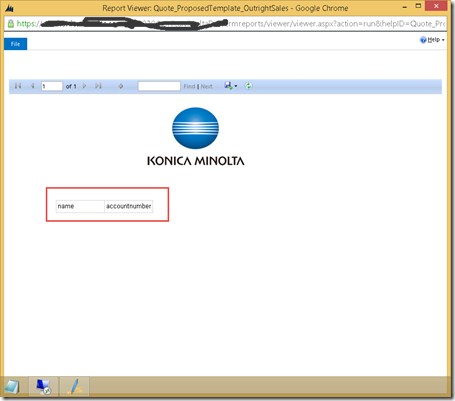Jump to the last report page
This screenshot has height=401, width=455.
pos(98,86)
